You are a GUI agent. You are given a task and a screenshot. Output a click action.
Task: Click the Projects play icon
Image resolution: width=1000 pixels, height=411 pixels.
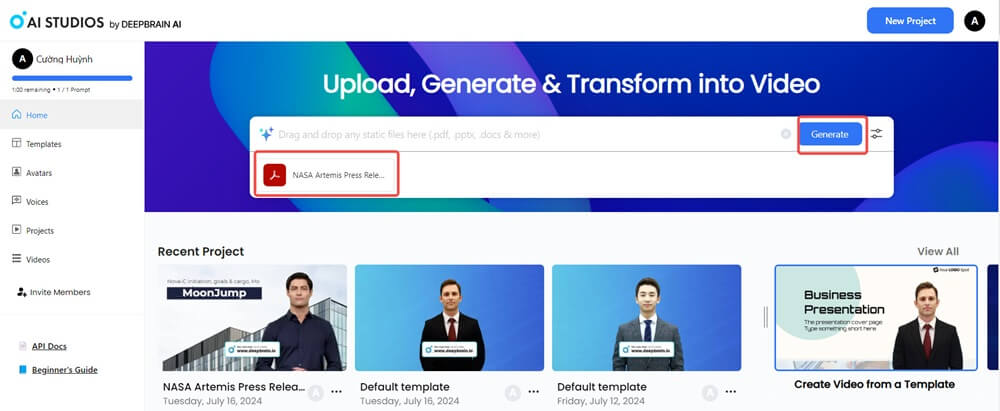click(17, 229)
